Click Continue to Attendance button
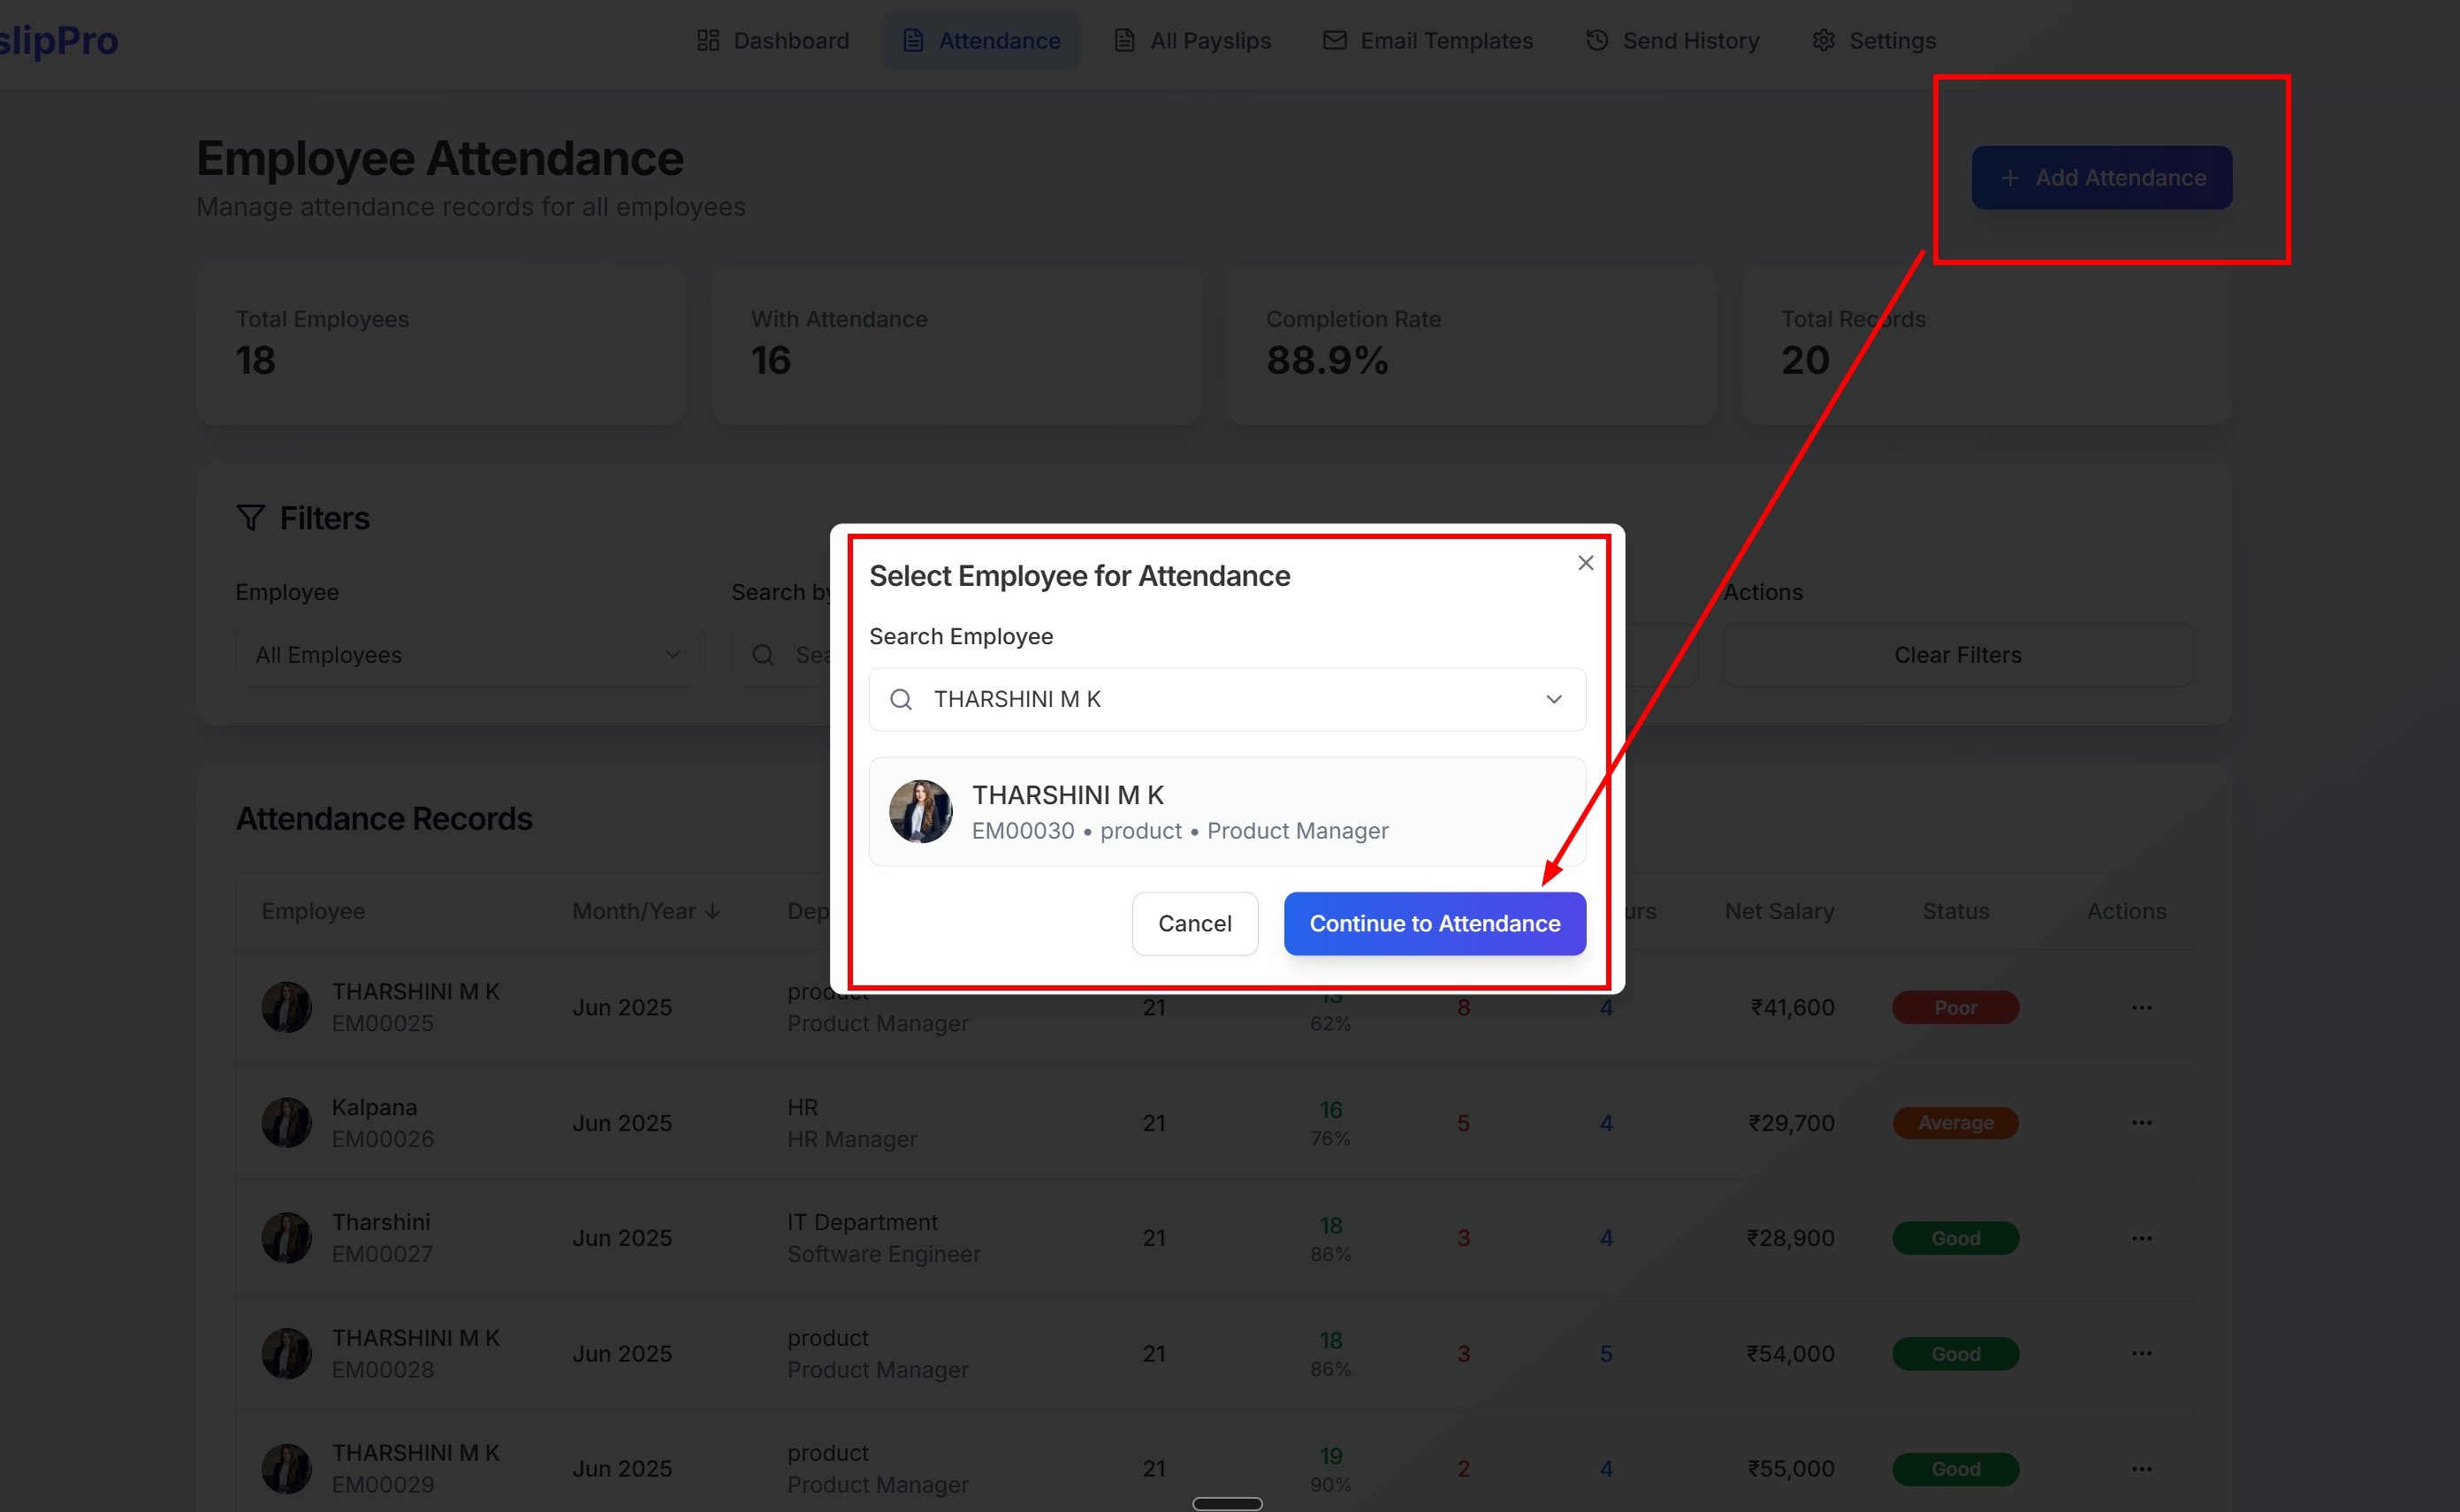 1434,923
